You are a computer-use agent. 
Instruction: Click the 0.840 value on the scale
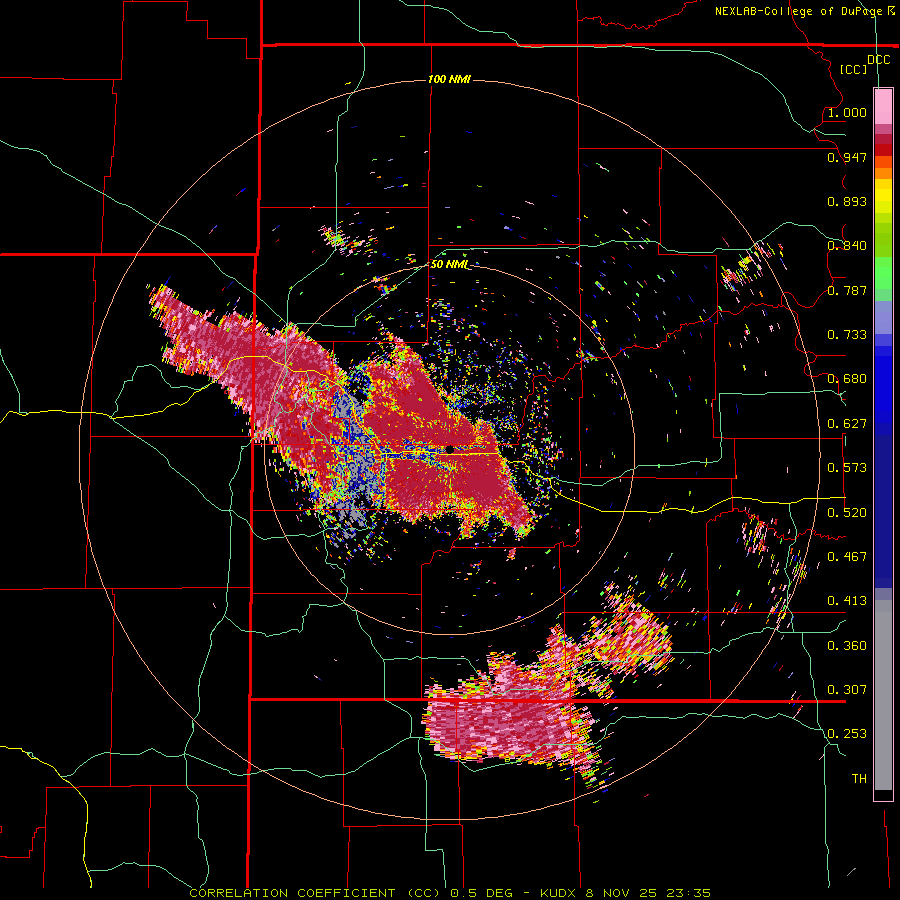click(847, 246)
